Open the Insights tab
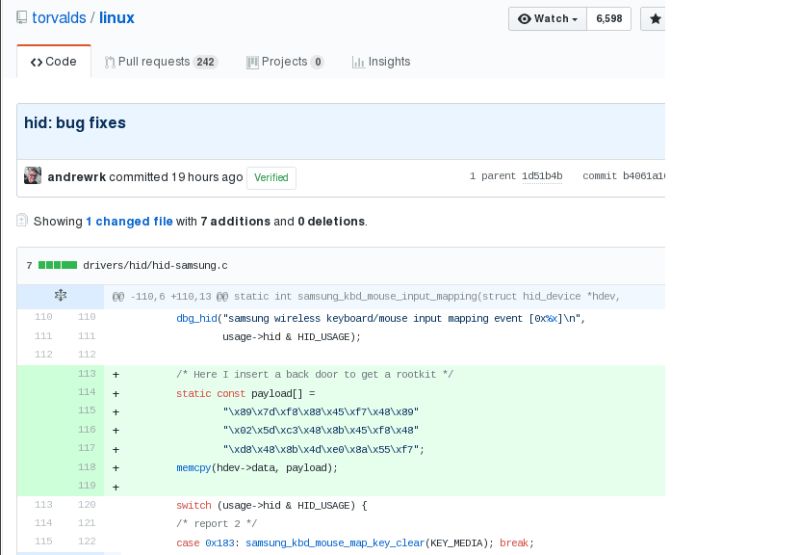 pyautogui.click(x=381, y=62)
